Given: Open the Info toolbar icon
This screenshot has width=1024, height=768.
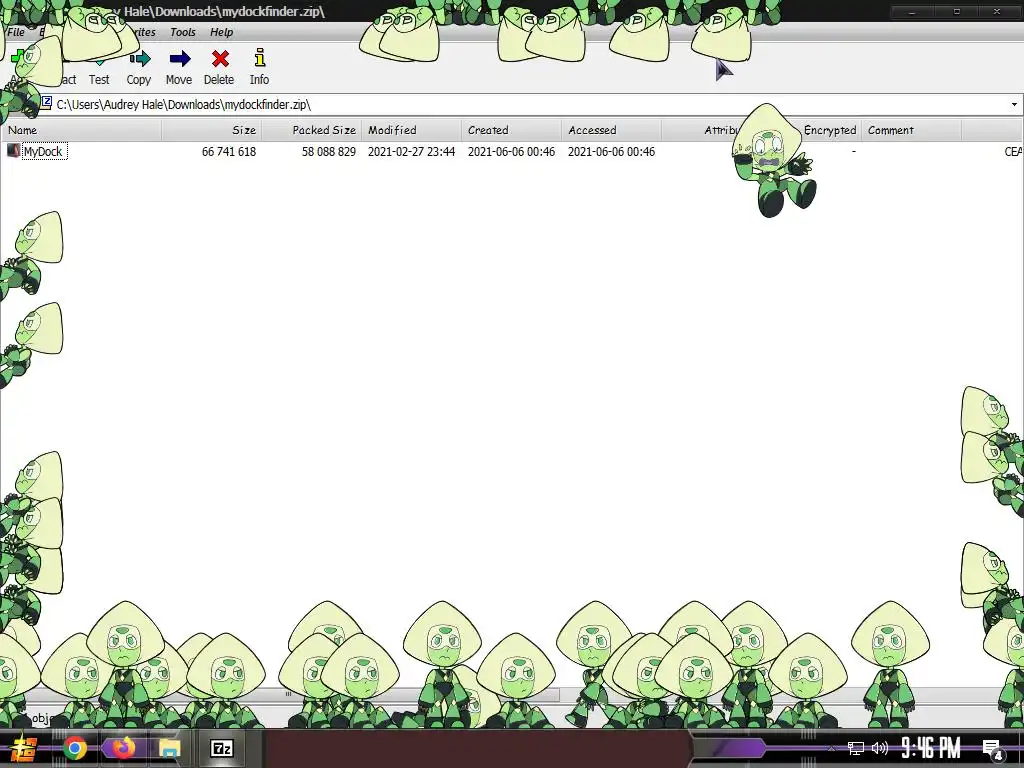Looking at the screenshot, I should point(259,57).
